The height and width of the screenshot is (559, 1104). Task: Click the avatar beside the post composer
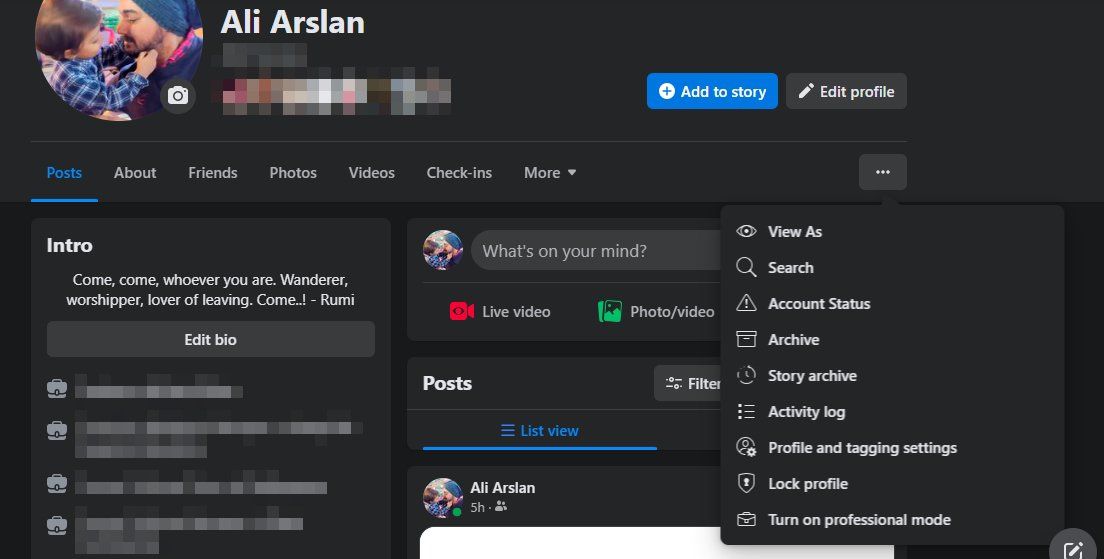(443, 251)
